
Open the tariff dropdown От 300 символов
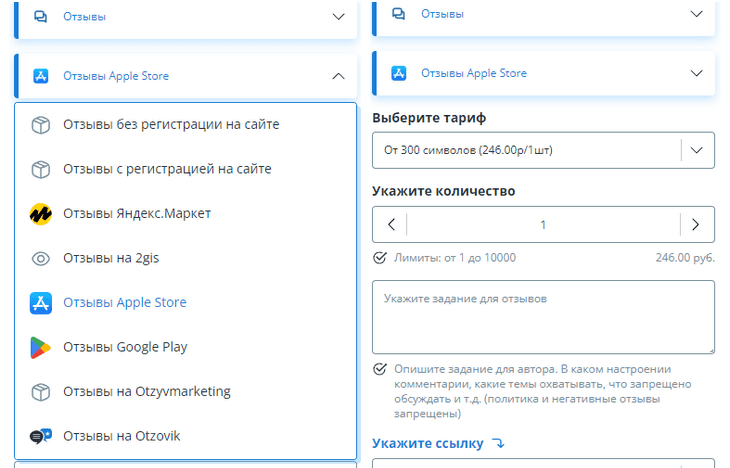point(696,150)
